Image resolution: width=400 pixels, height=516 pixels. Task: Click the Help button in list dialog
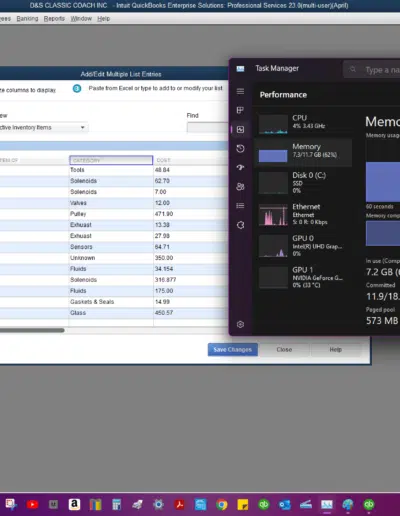[x=336, y=349]
